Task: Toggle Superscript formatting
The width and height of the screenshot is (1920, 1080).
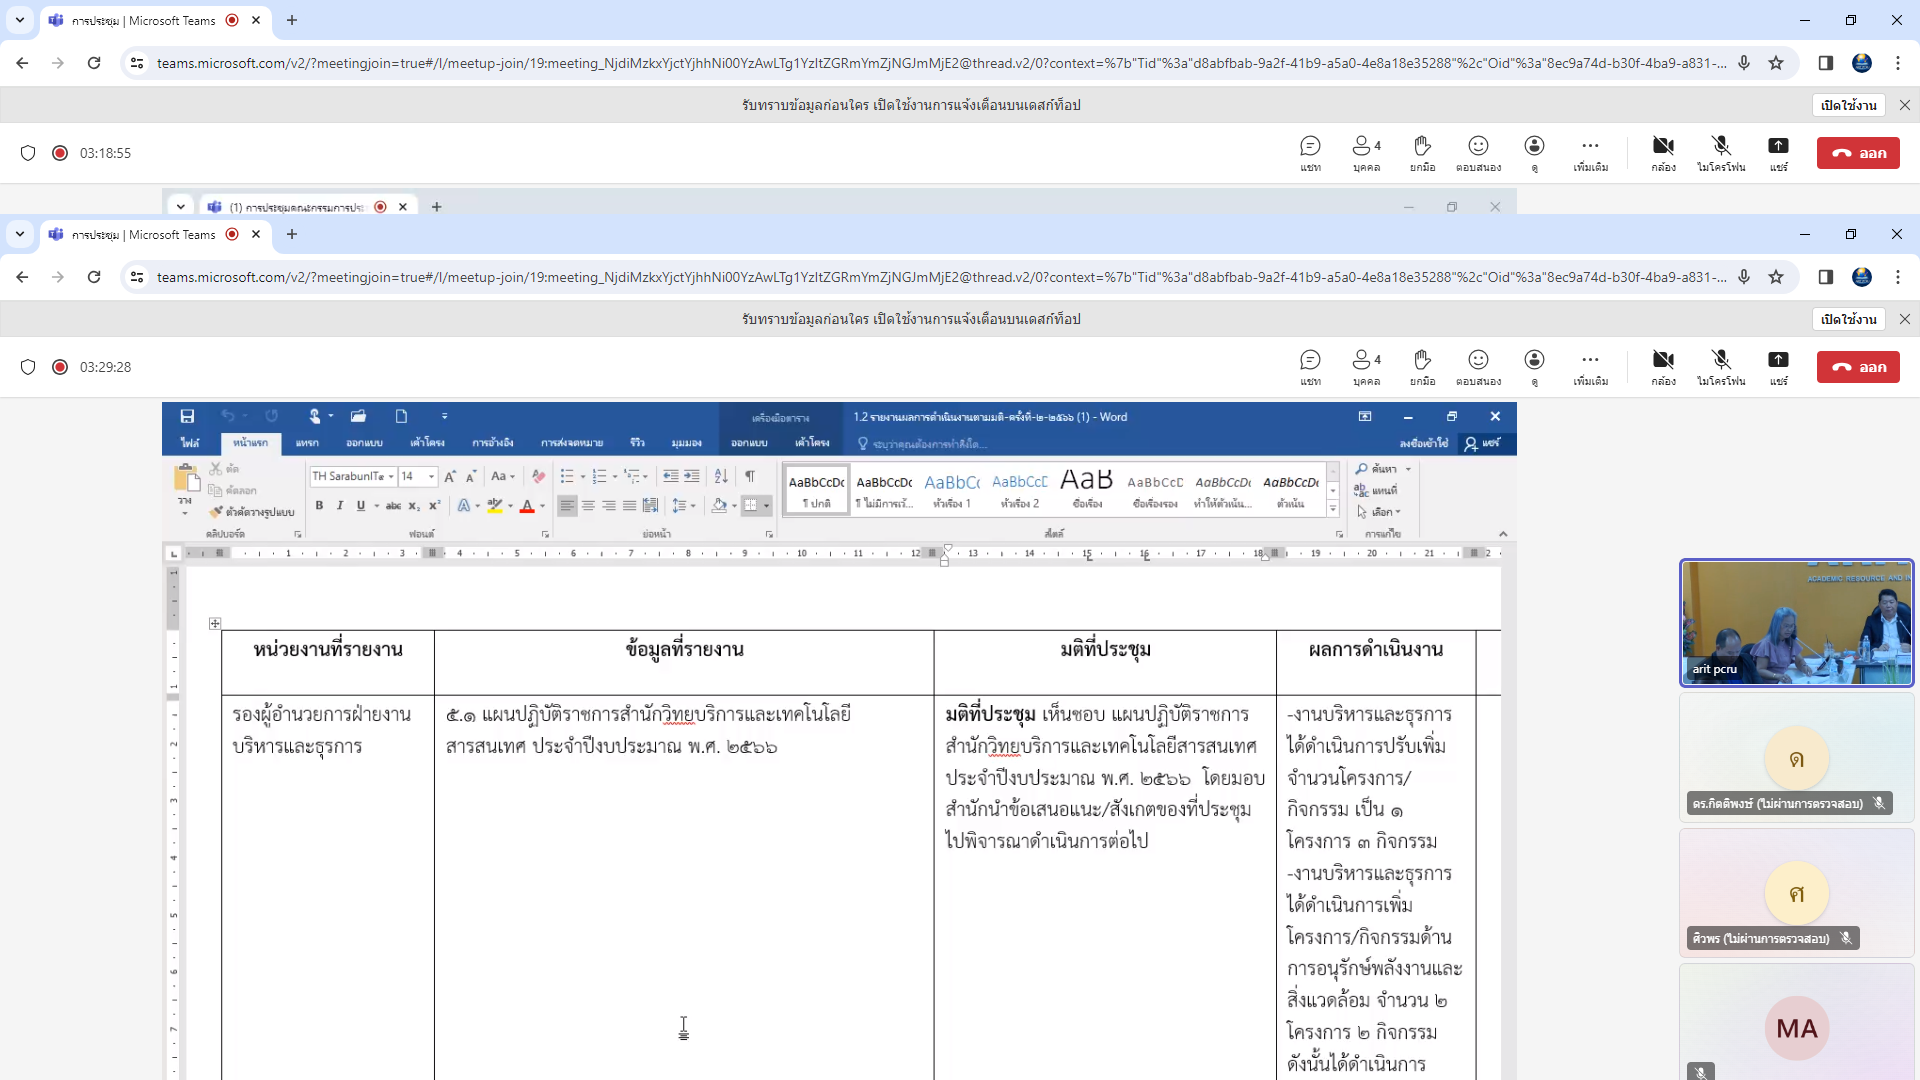Action: coord(435,506)
